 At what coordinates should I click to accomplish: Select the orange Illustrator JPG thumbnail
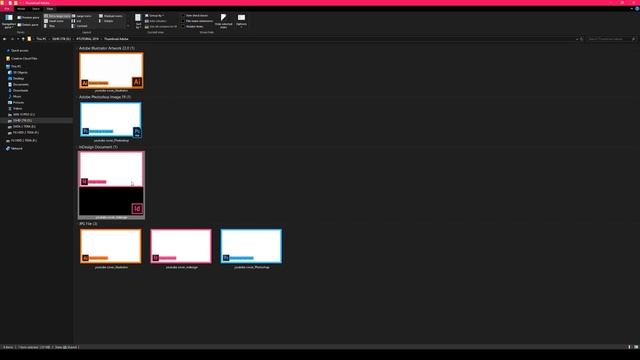[x=111, y=246]
